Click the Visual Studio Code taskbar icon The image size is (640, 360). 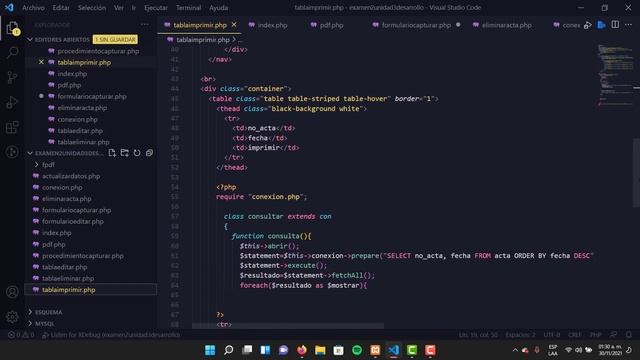click(x=393, y=350)
